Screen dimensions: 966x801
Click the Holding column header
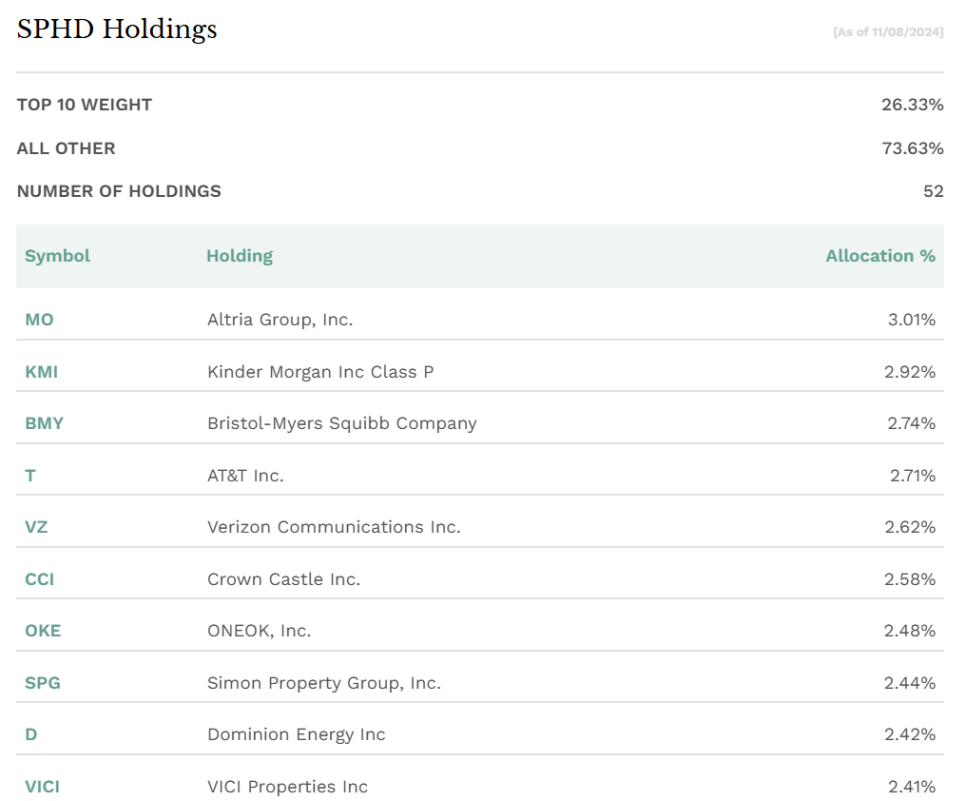(x=240, y=256)
